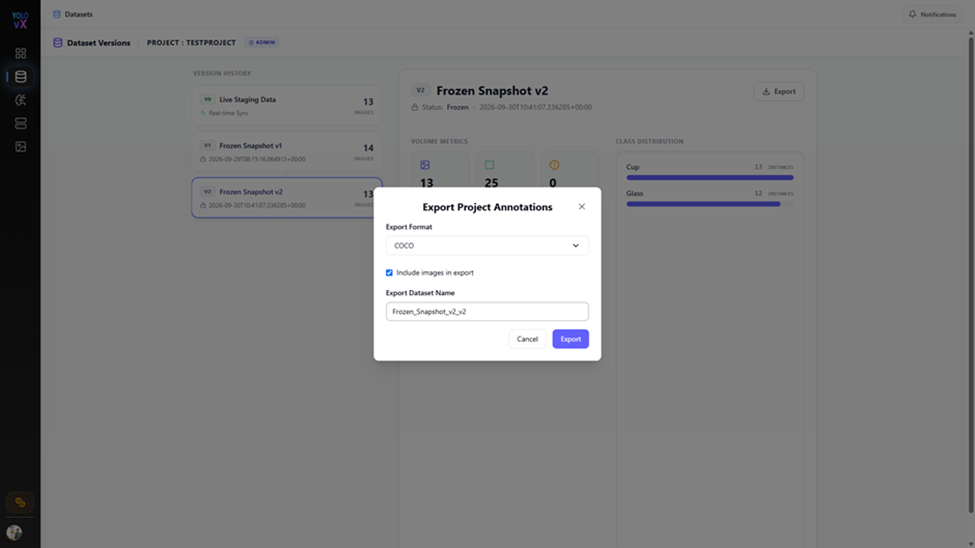The height and width of the screenshot is (548, 975).
Task: Click the Notifications bell icon
Action: coord(912,14)
